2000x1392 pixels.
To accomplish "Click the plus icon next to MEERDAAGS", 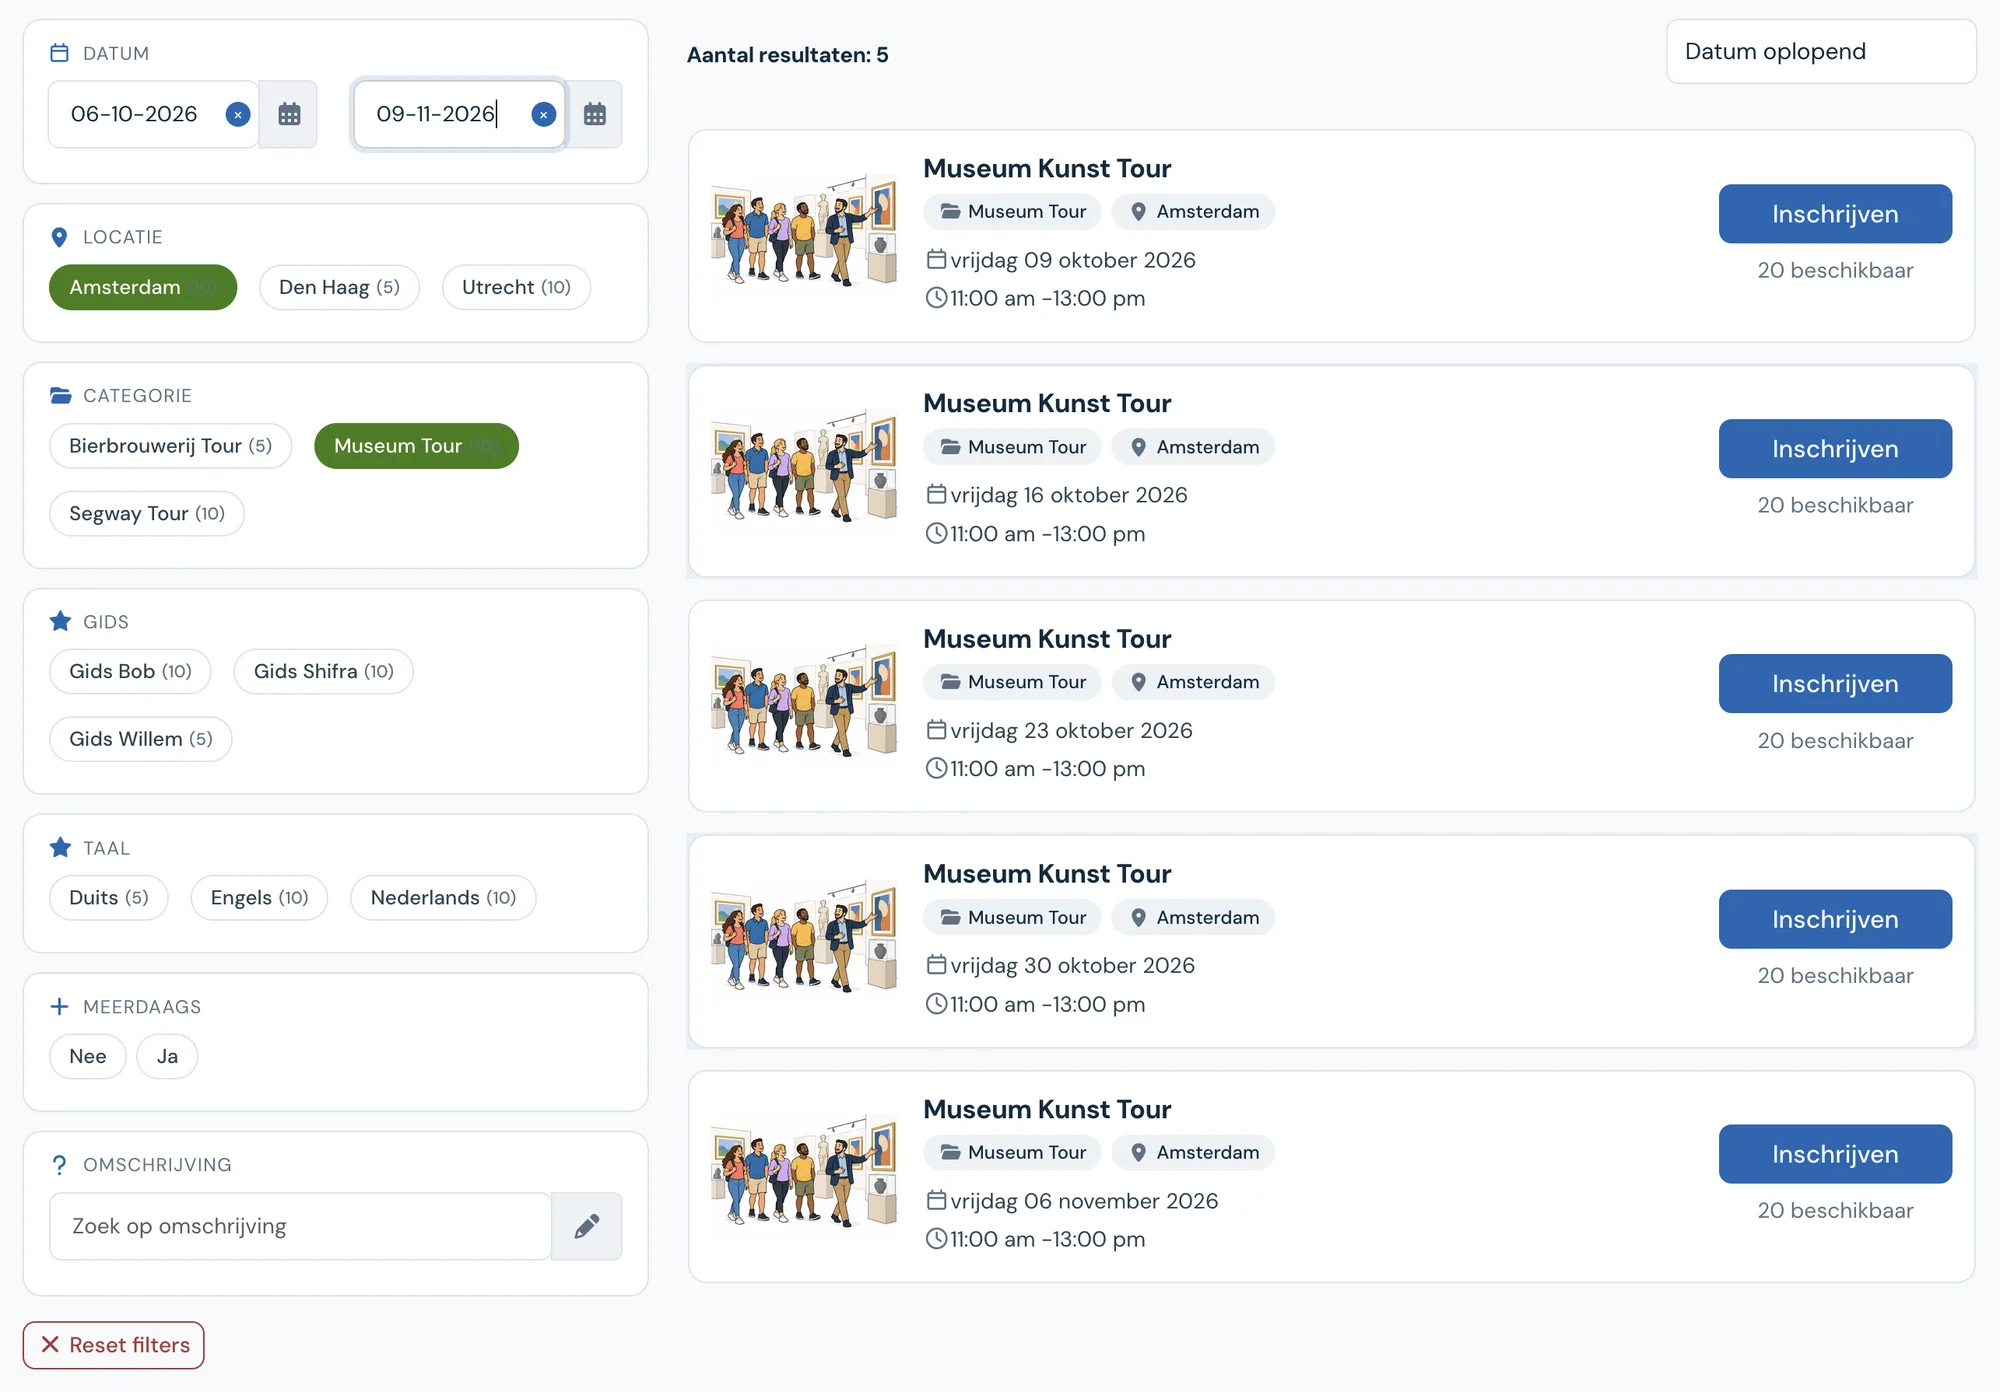I will coord(59,1007).
